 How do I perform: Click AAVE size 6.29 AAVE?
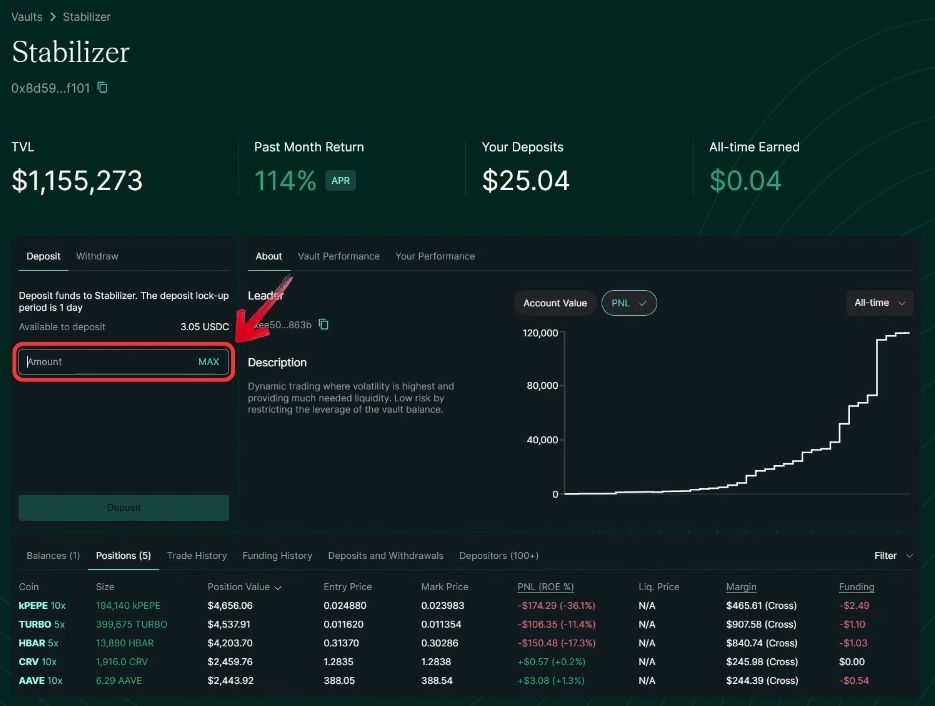tap(119, 680)
